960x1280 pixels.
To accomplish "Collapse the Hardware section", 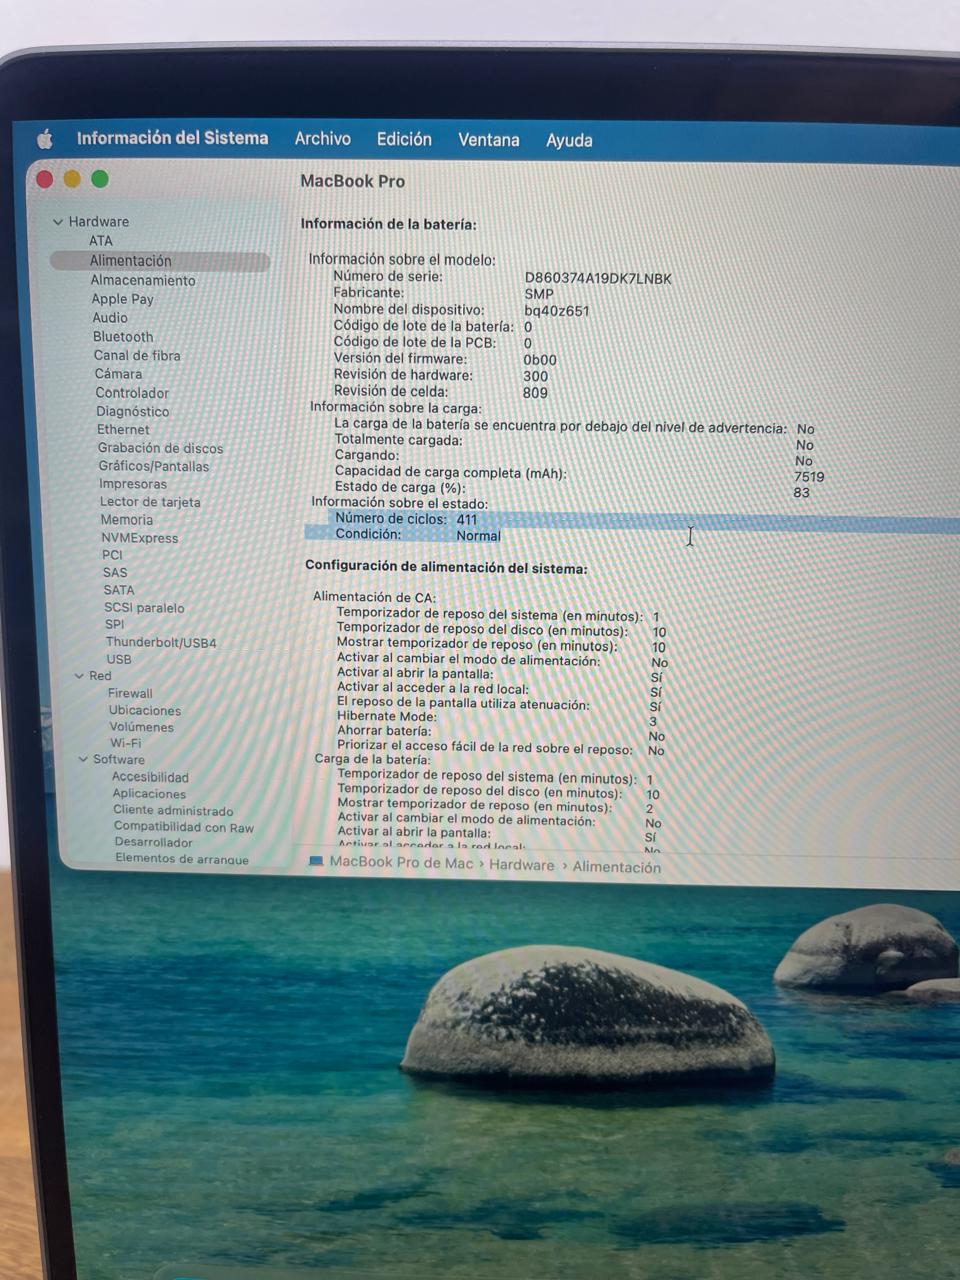I will pos(58,222).
